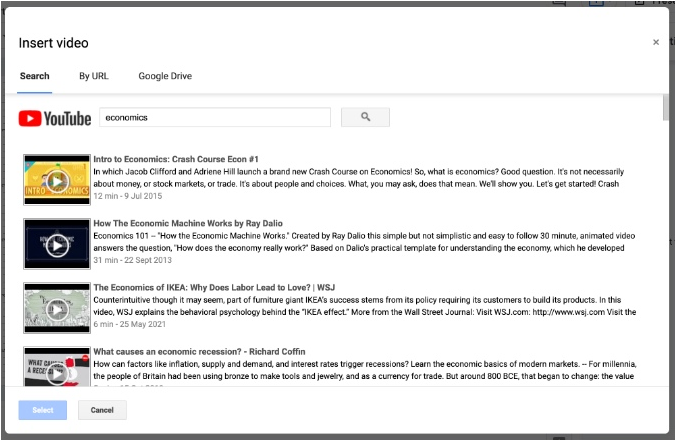Click the YouTube logo
The width and height of the screenshot is (675, 440).
55,118
